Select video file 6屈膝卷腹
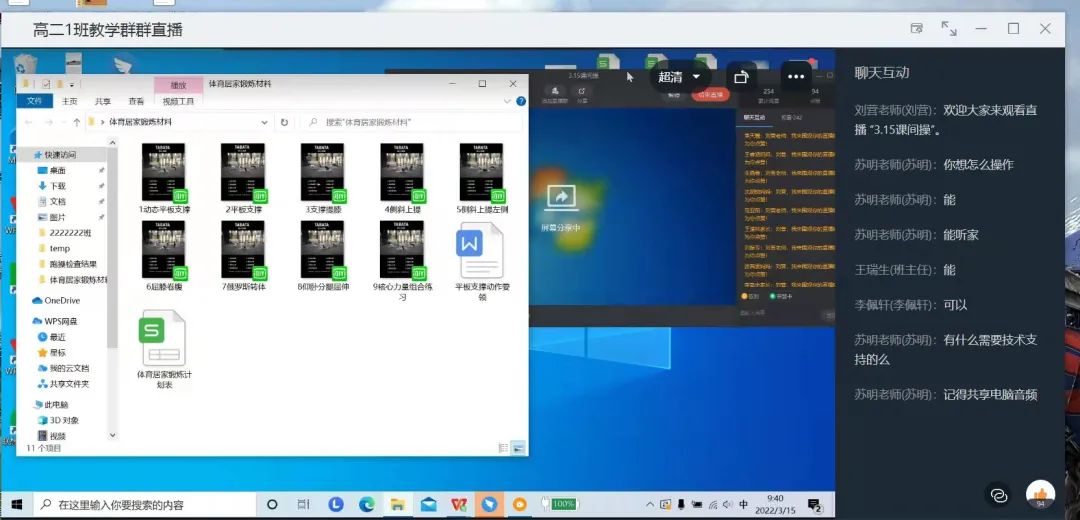The height and width of the screenshot is (520, 1080). click(164, 256)
